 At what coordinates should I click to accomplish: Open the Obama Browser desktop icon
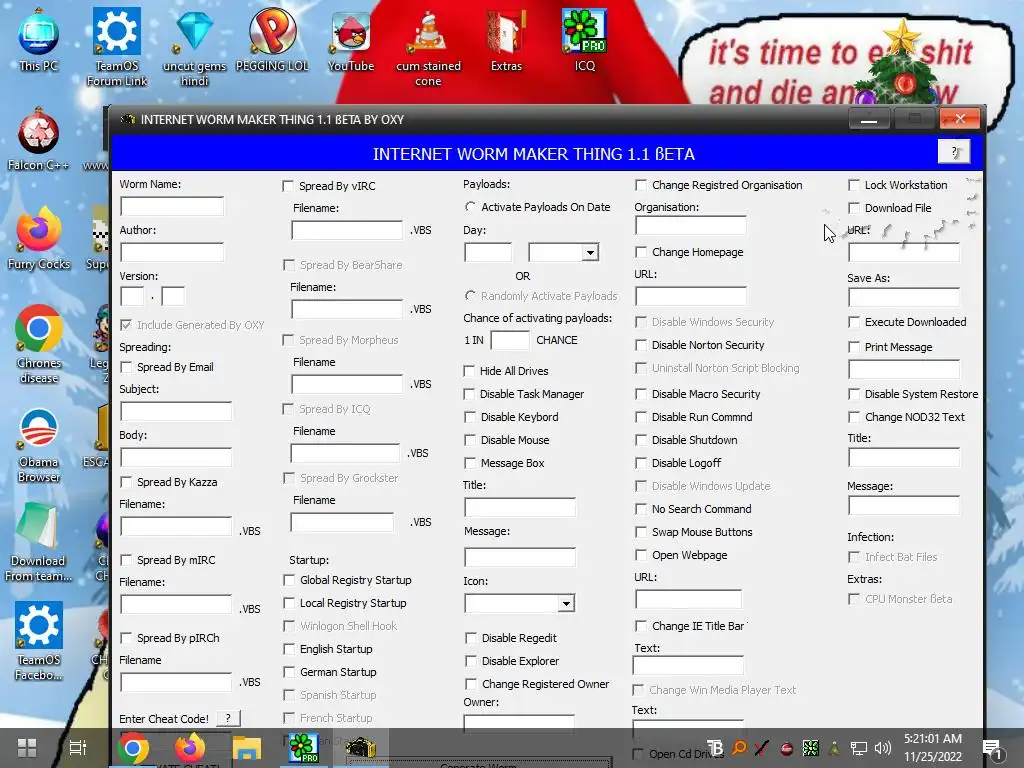click(x=39, y=445)
